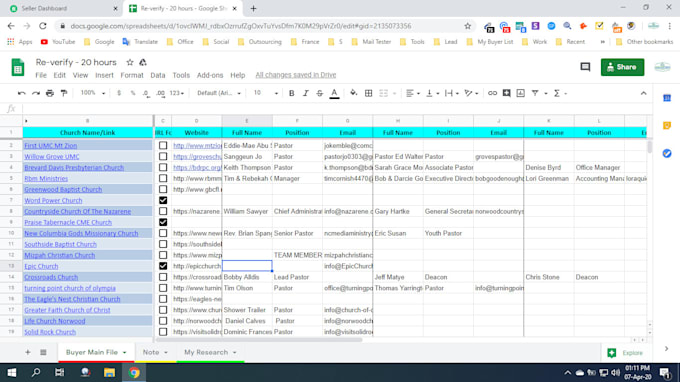Insert a comment using the toolbar icon
This screenshot has height=382, width=680.
pos(506,93)
